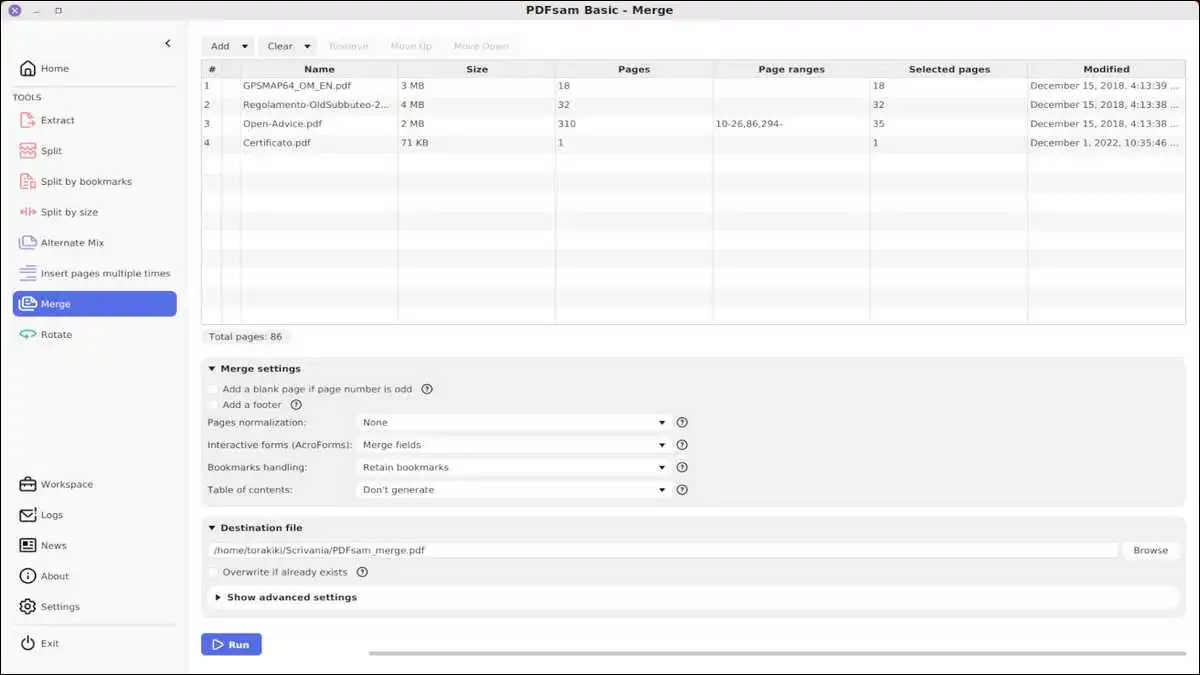Click the Exit power icon
Screen dimensions: 1200x675
click(x=27, y=644)
